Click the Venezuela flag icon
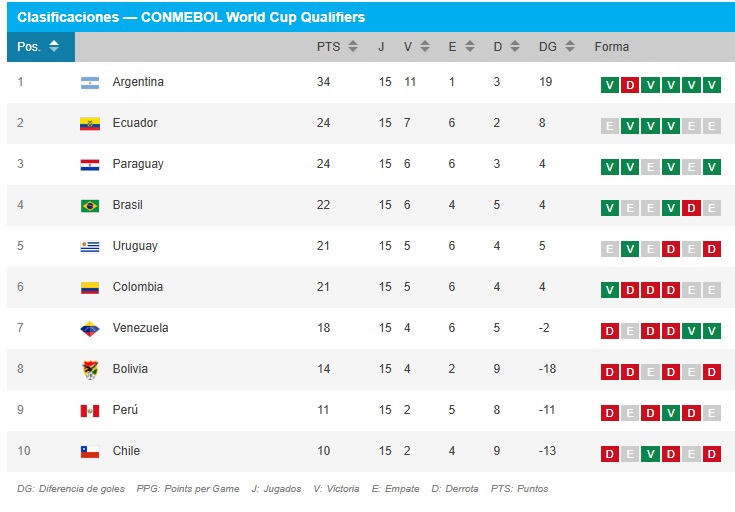Image resolution: width=735 pixels, height=512 pixels. 90,329
